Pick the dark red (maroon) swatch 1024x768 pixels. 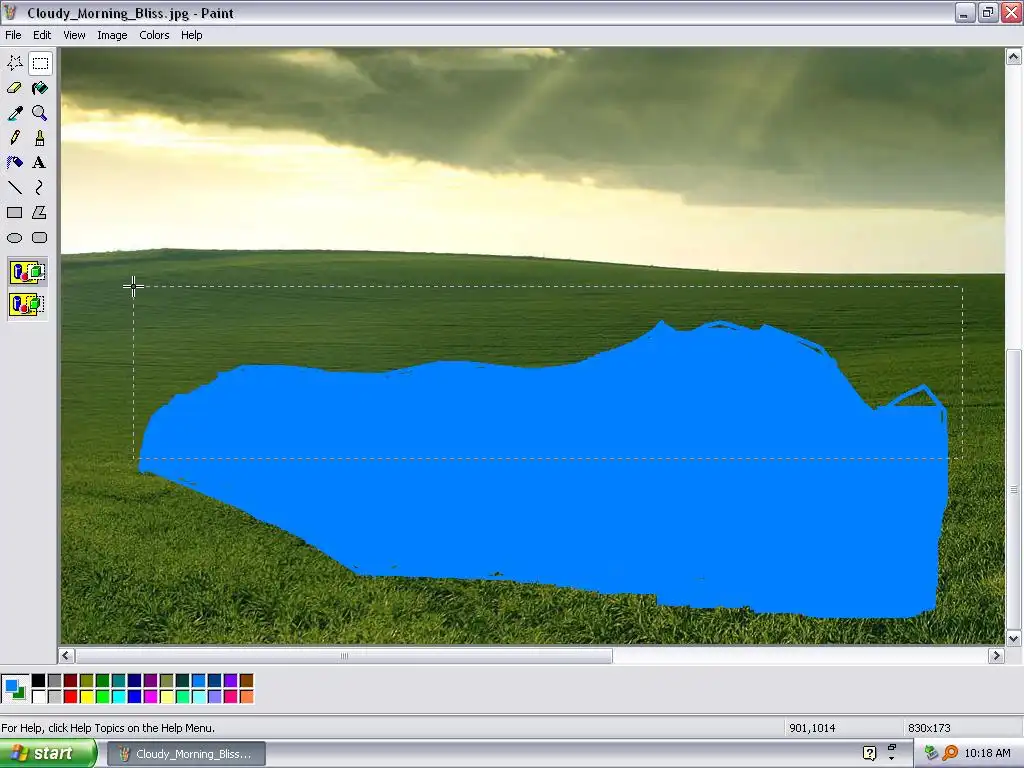(71, 680)
